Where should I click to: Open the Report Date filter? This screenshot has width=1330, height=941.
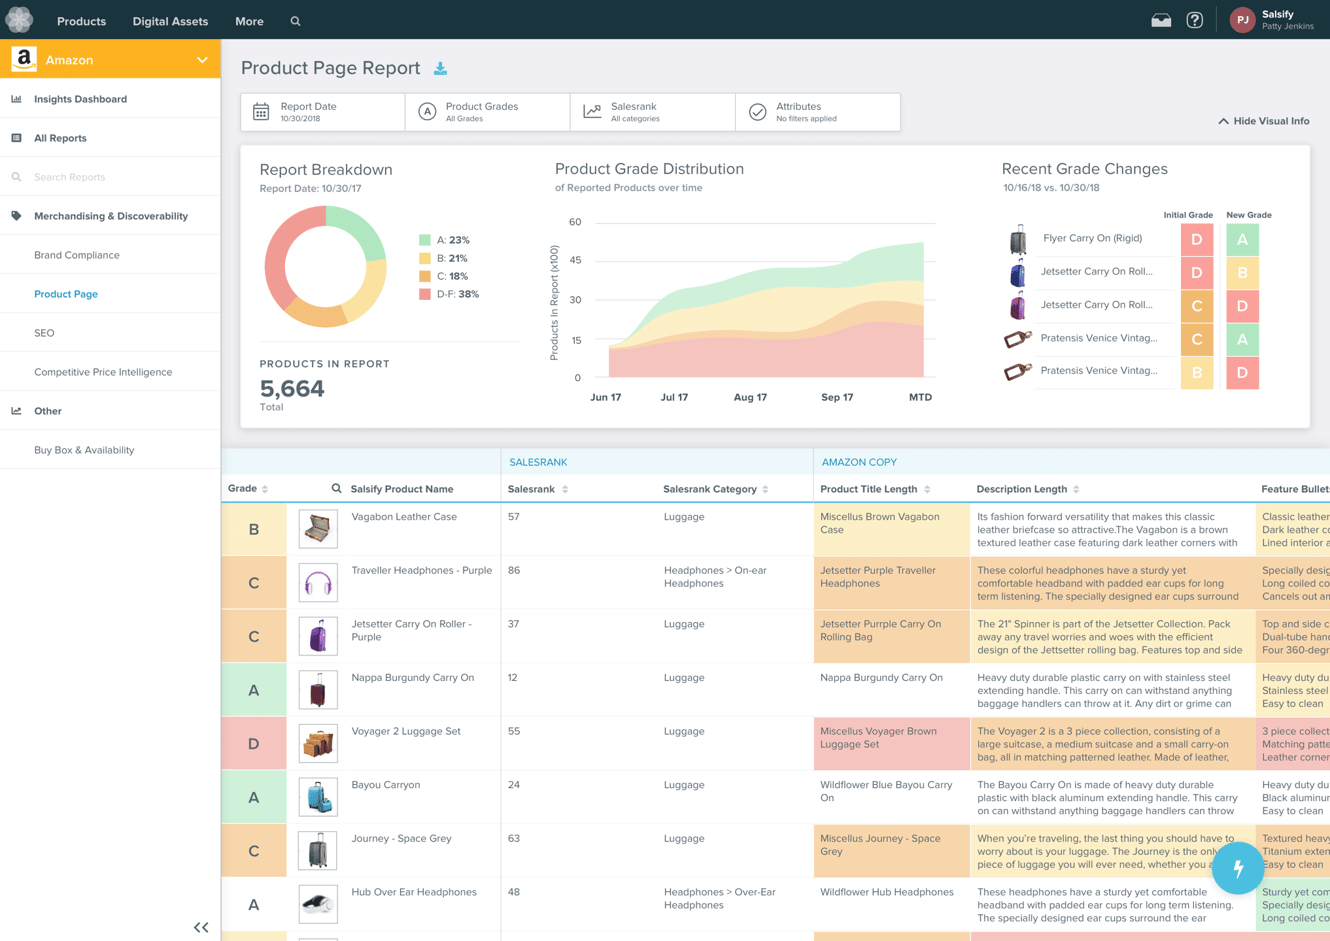[x=323, y=112]
